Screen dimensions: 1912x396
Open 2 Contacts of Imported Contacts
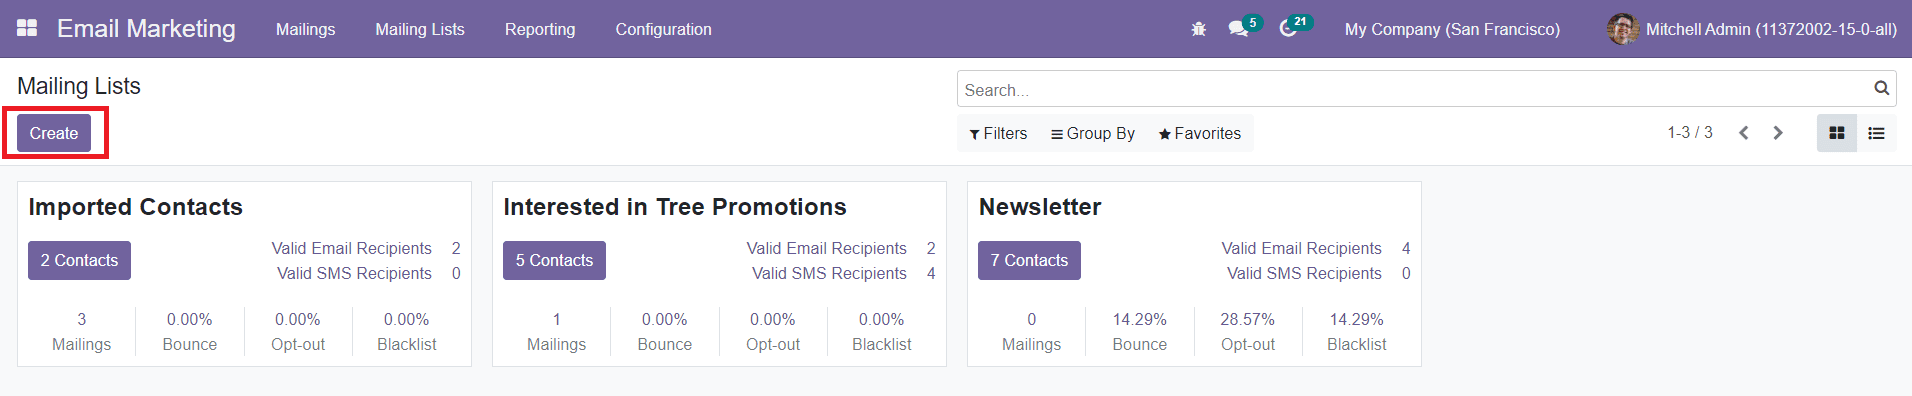click(x=79, y=260)
